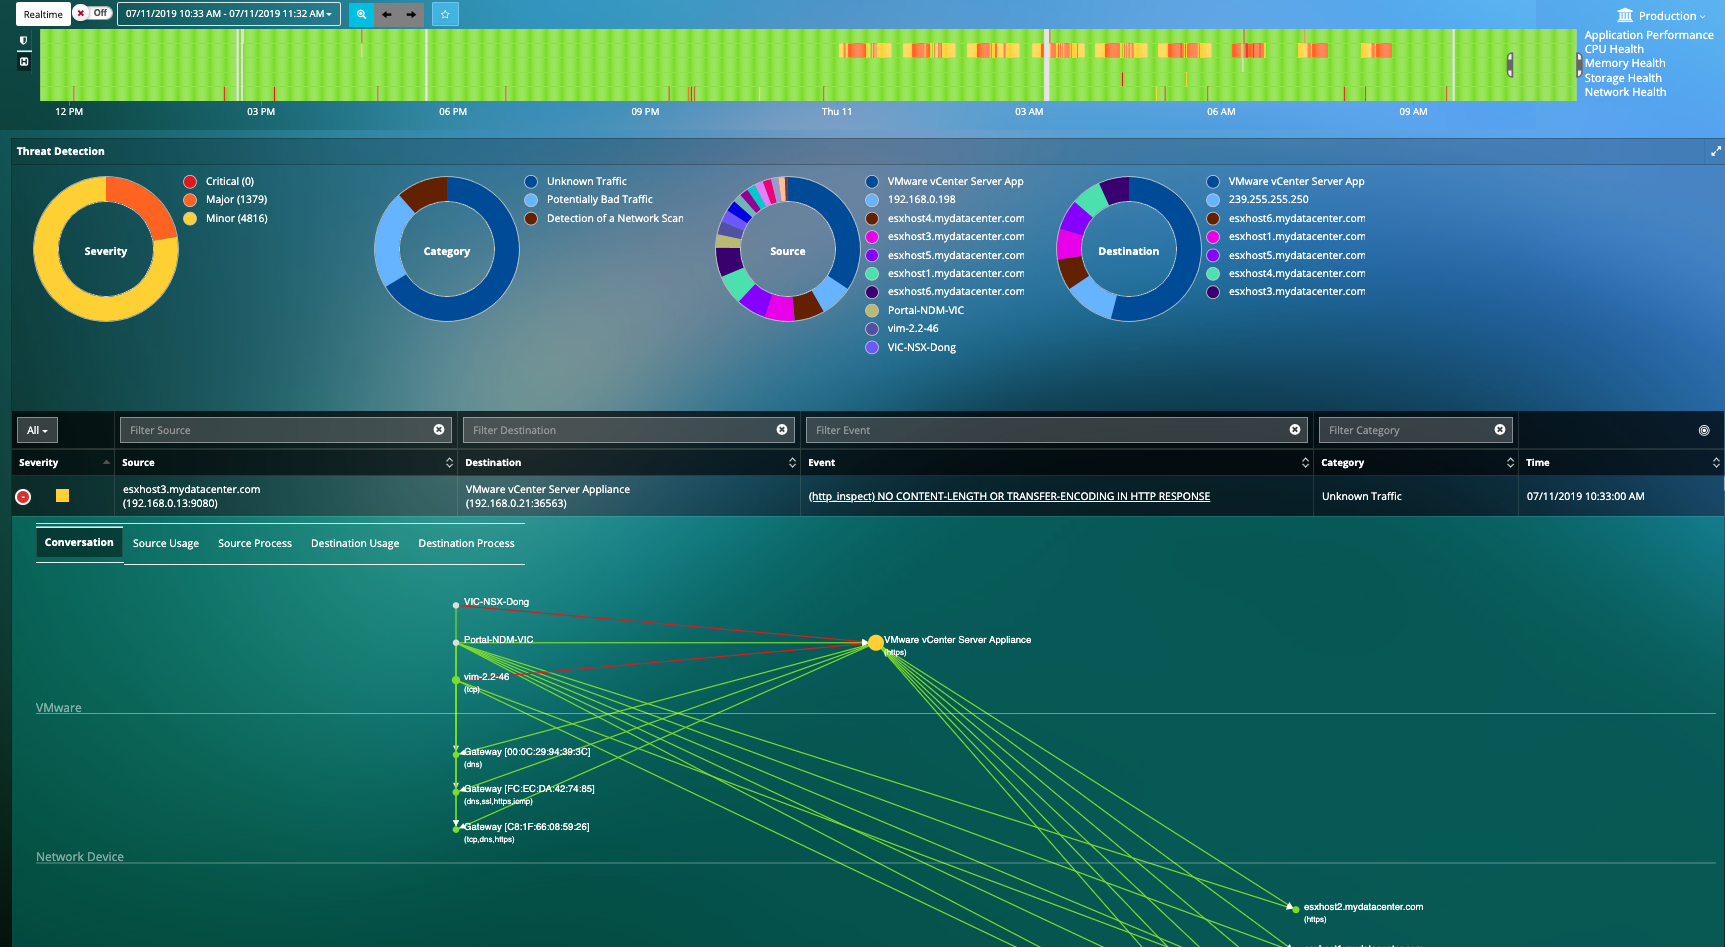The width and height of the screenshot is (1725, 947).
Task: Click the vim-2.2-46 node in conversation graph
Action: click(x=456, y=680)
